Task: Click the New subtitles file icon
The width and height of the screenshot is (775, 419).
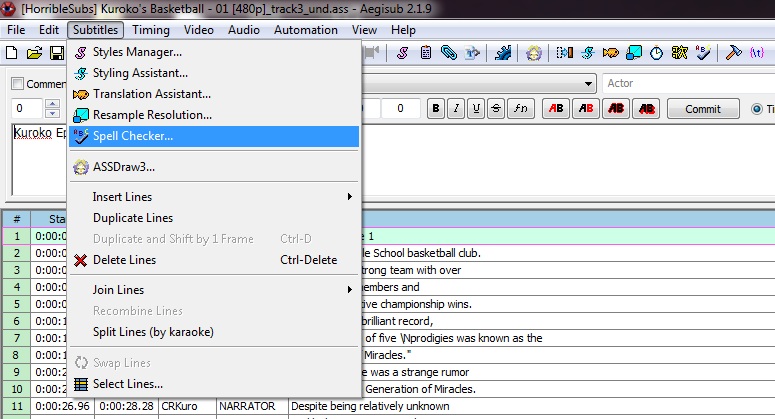Action: coord(11,53)
